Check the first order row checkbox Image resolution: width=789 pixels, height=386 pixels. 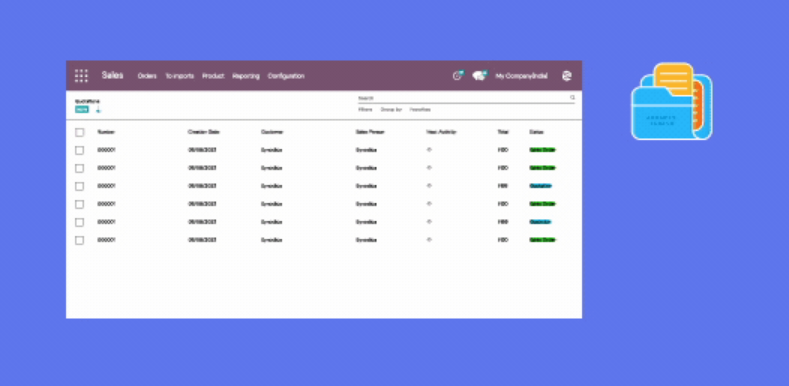80,150
